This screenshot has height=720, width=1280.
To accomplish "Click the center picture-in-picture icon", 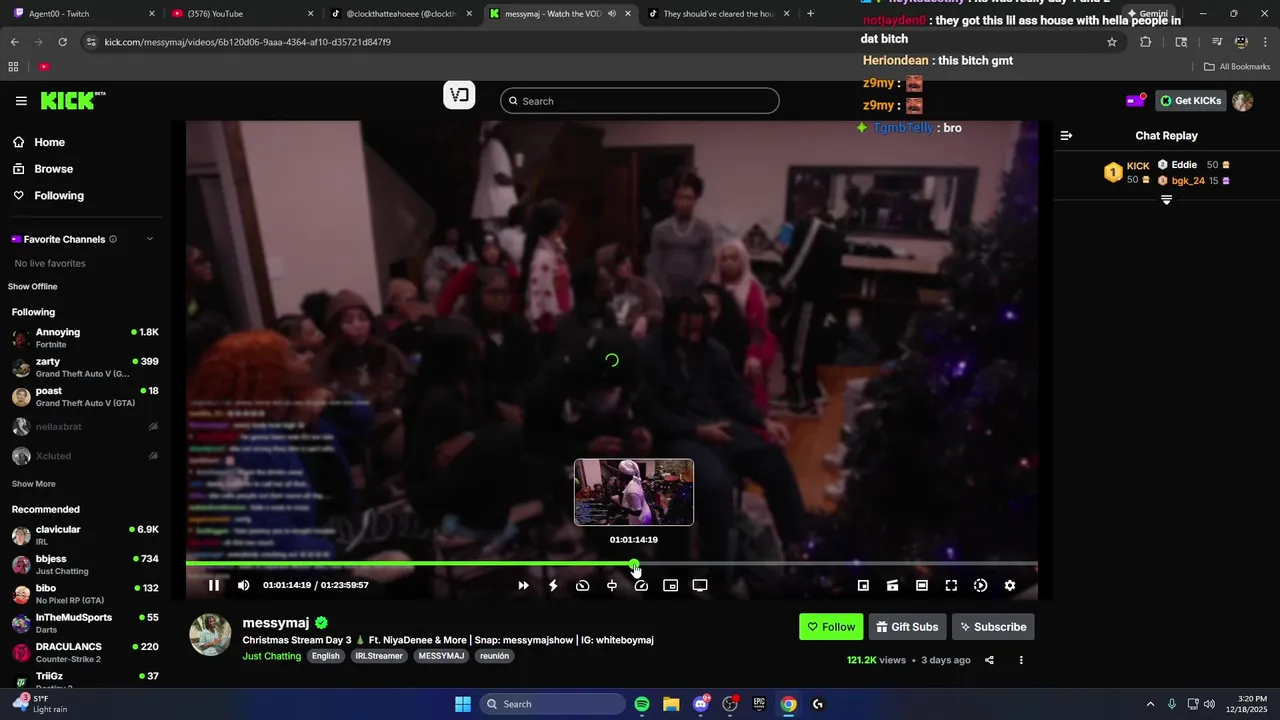I will tap(671, 585).
